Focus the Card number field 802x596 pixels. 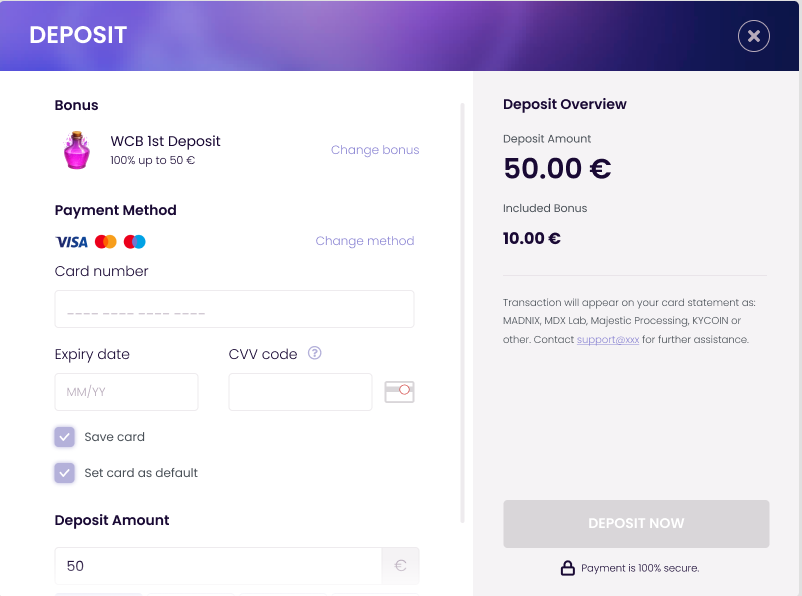point(234,309)
